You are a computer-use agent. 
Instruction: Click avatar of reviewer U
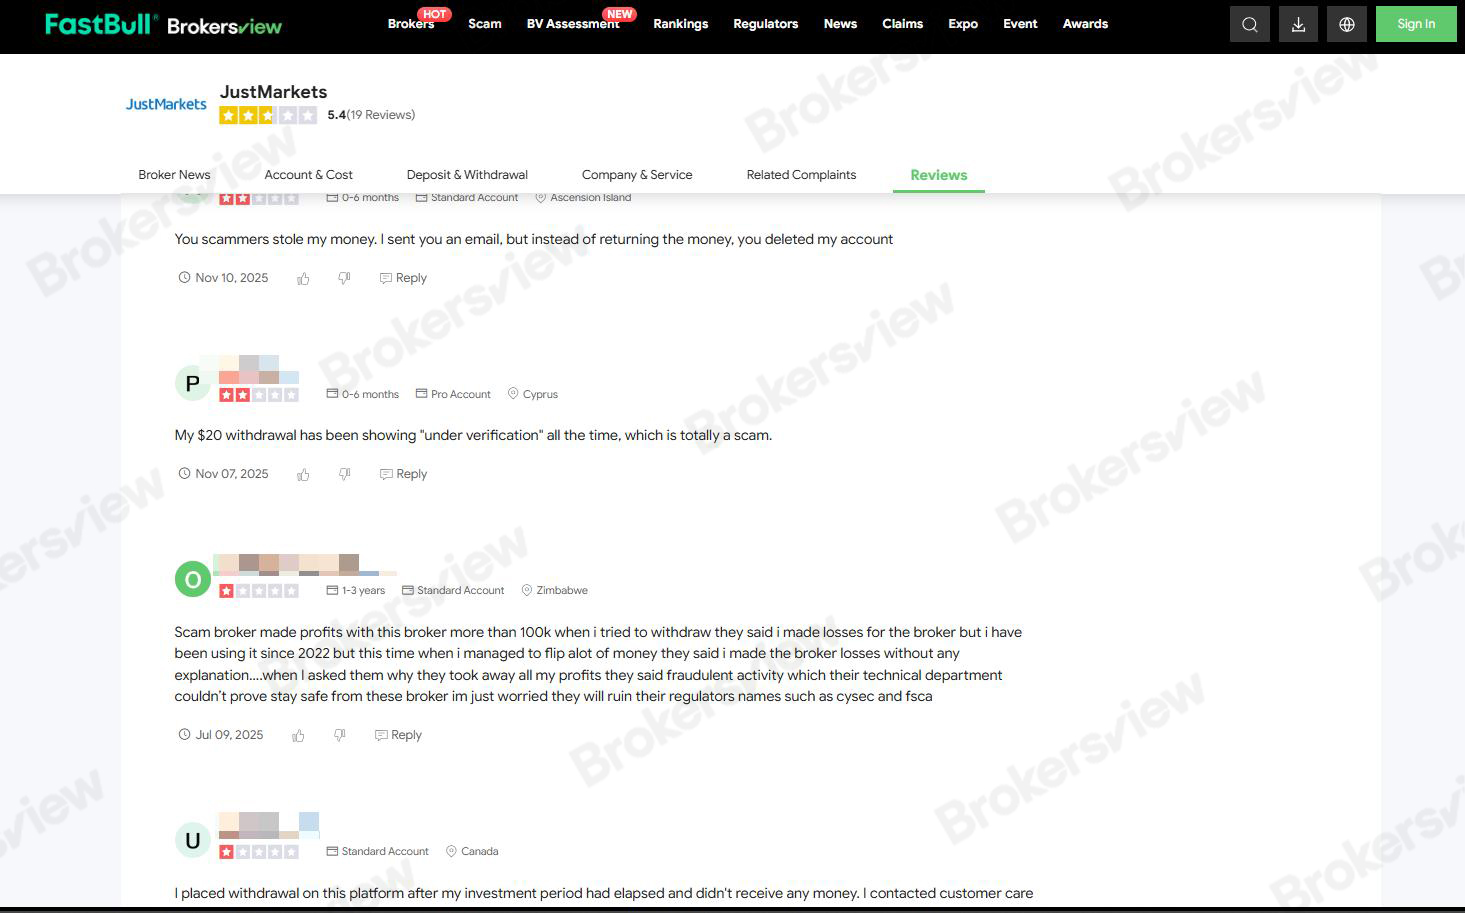pos(193,840)
